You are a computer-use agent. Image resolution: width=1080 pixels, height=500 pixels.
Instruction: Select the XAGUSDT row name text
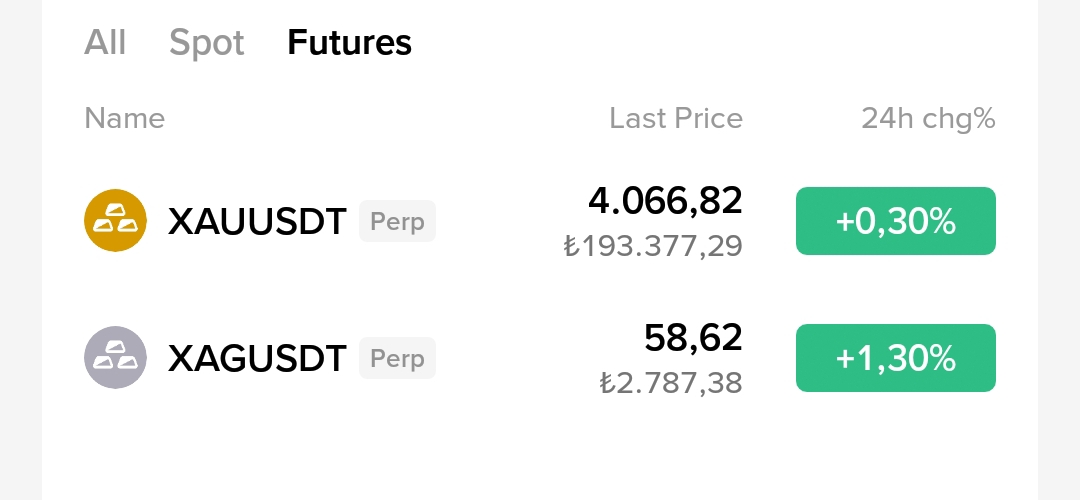(257, 359)
